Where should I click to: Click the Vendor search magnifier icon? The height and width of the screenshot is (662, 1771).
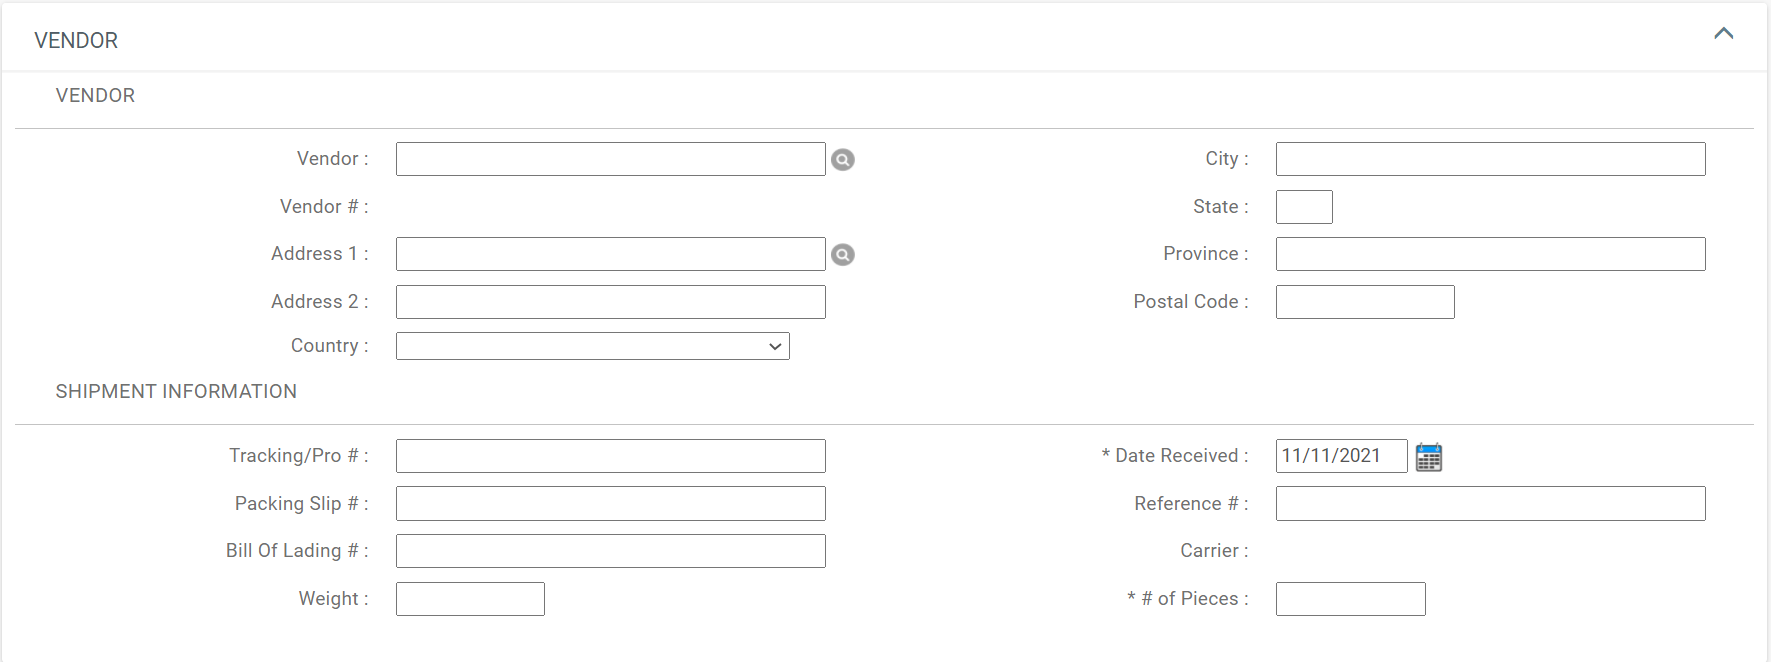[843, 160]
